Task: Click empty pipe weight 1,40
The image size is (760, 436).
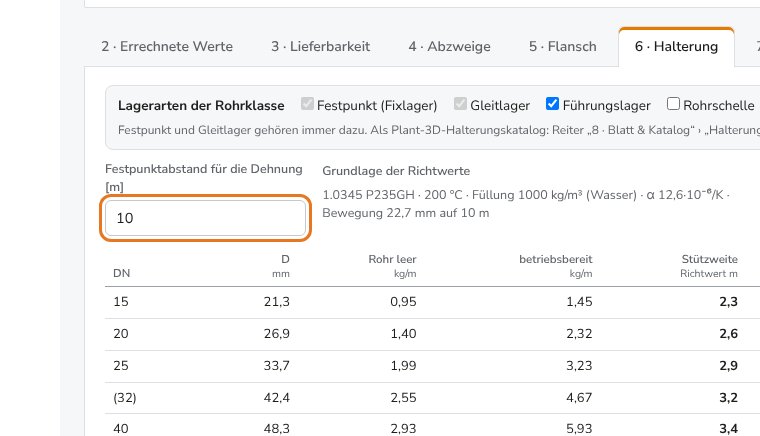Action: 403,334
